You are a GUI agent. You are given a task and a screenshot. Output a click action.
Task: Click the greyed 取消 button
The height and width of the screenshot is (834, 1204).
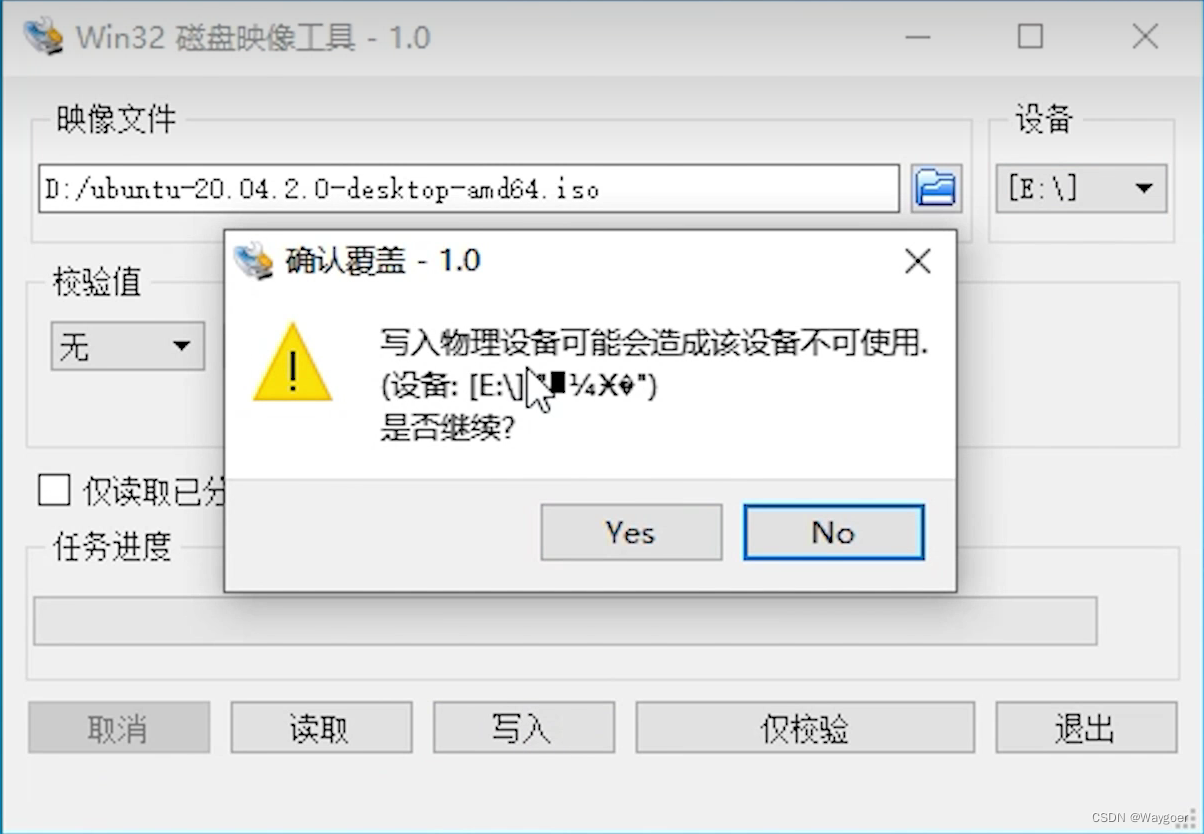[119, 727]
